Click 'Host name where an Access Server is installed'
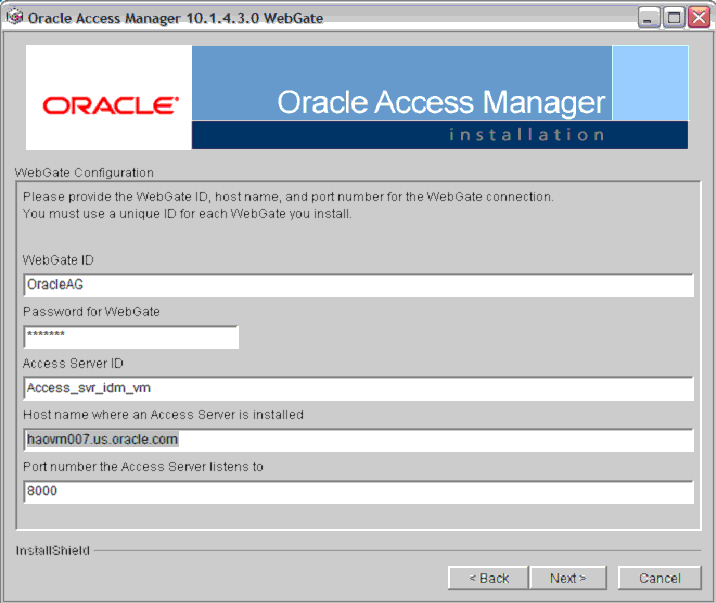The width and height of the screenshot is (716, 603). pyautogui.click(x=163, y=414)
